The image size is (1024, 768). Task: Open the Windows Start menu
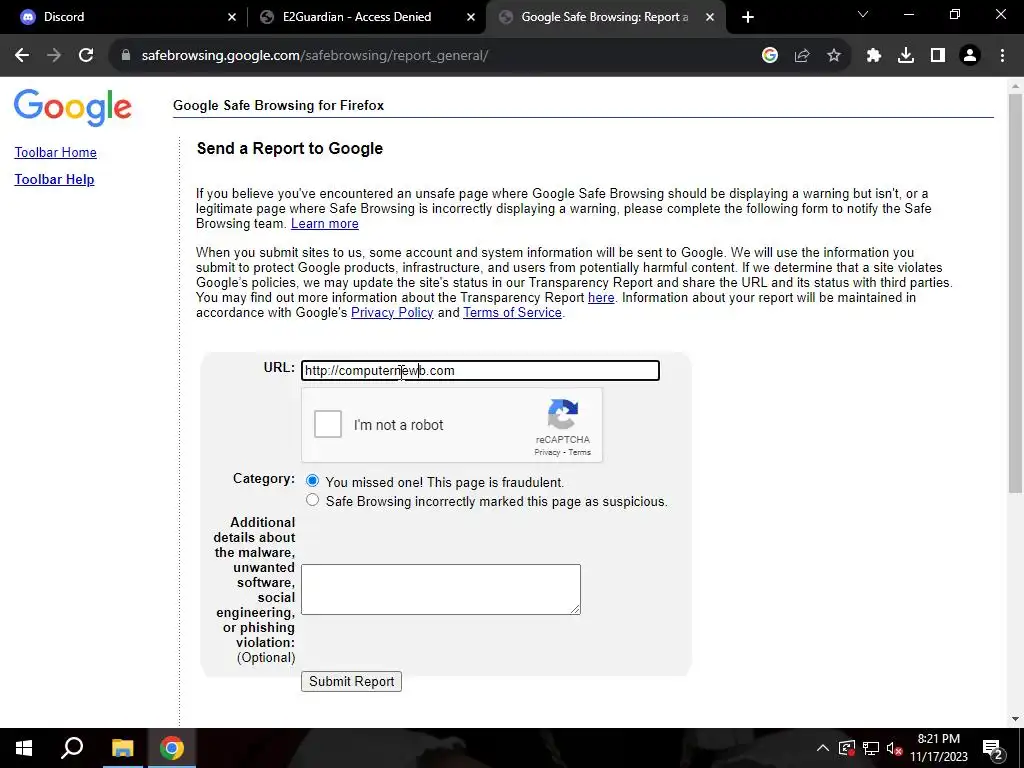24,748
